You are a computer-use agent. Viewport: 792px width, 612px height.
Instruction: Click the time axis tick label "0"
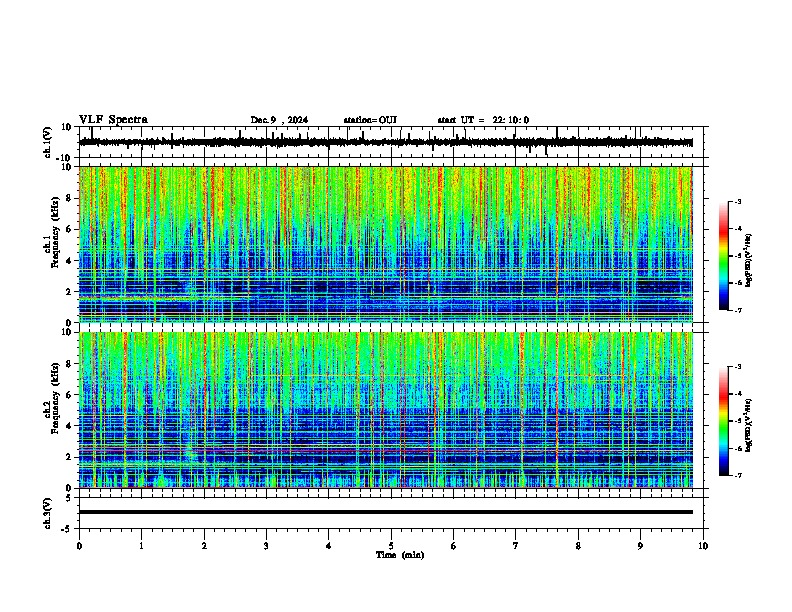point(79,546)
